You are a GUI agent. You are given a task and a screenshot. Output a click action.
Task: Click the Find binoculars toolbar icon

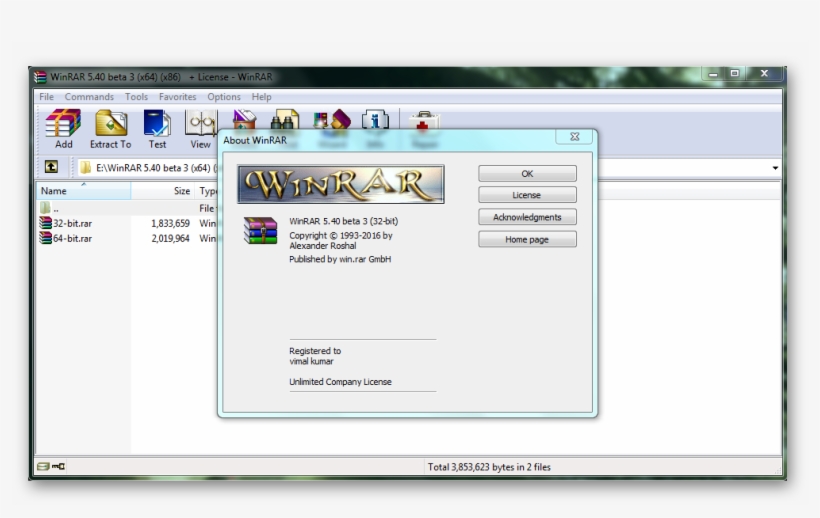pyautogui.click(x=284, y=119)
